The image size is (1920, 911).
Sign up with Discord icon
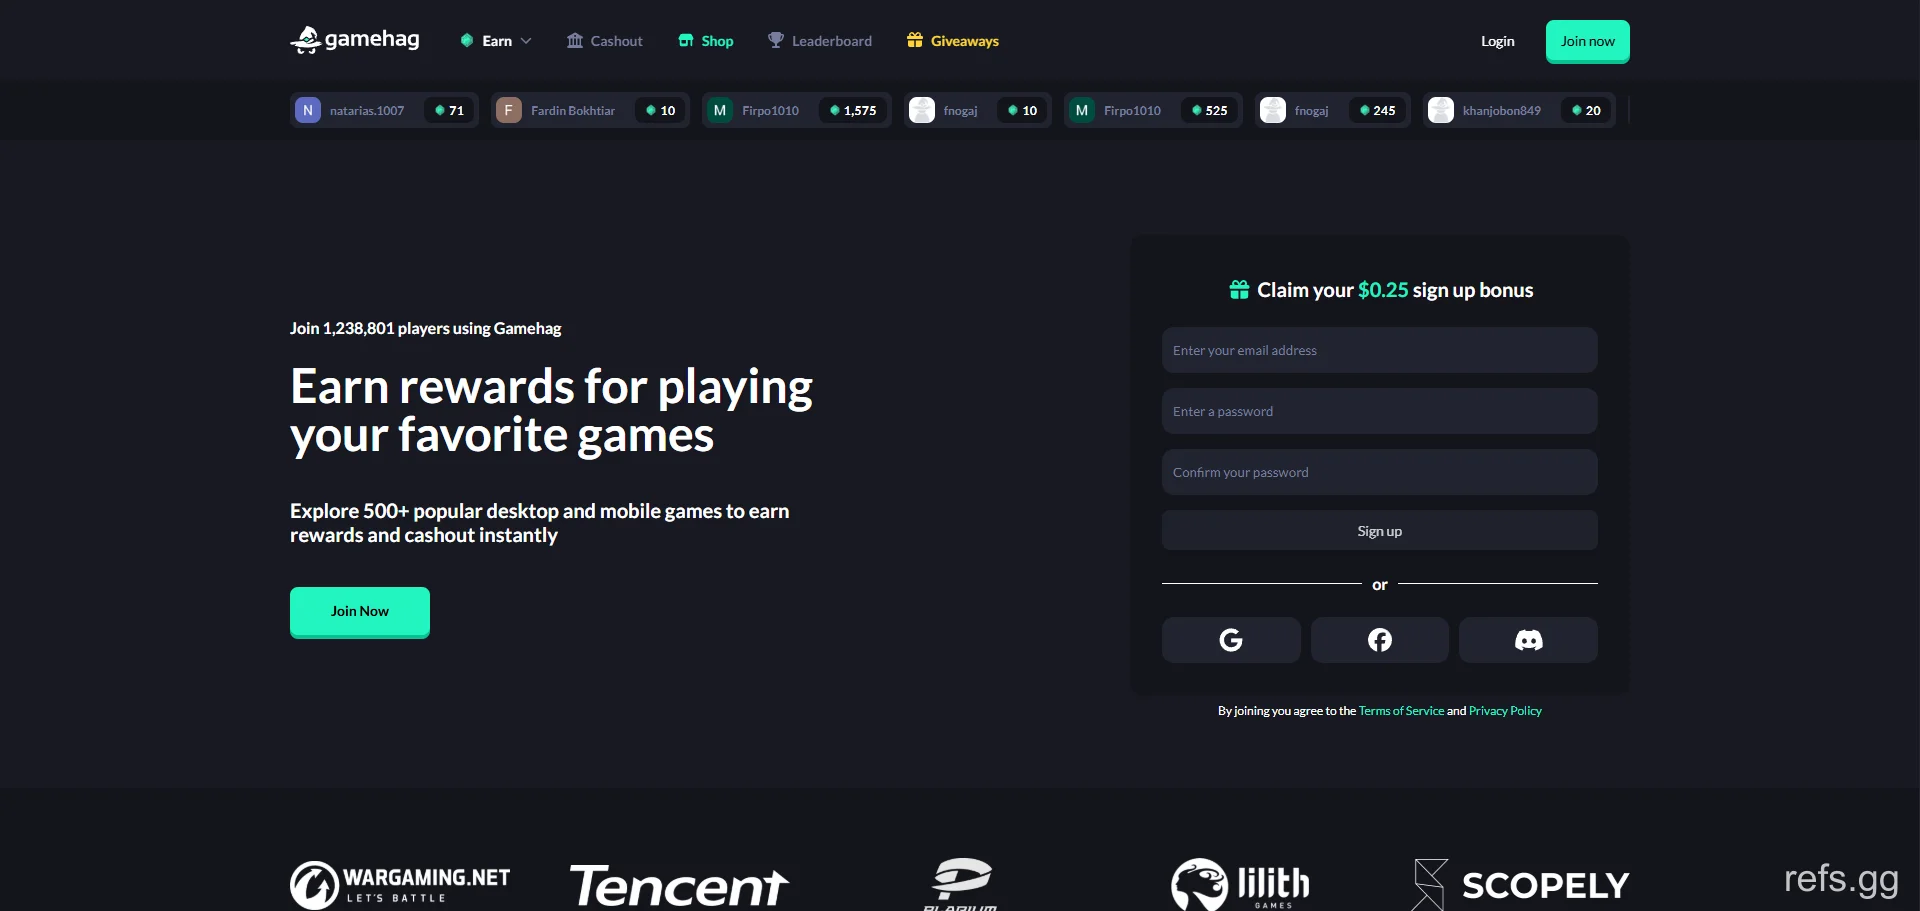pyautogui.click(x=1528, y=640)
